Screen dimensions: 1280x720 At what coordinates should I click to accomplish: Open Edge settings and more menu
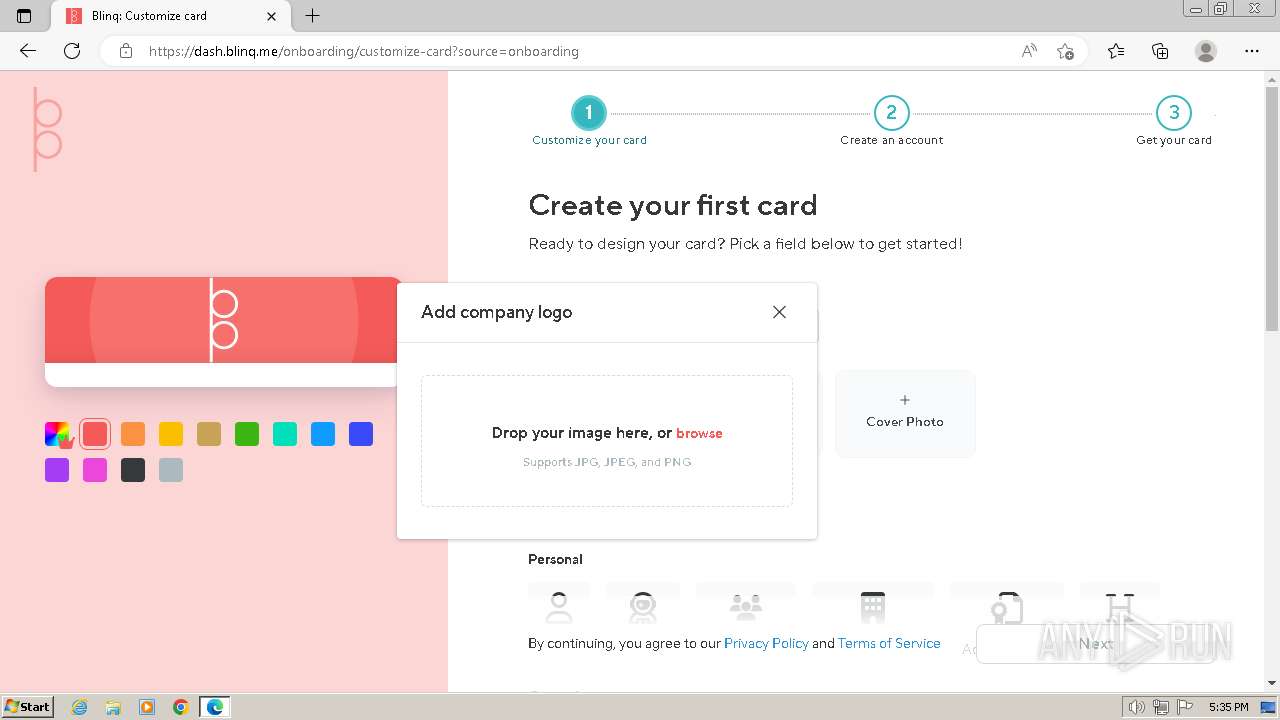(1252, 51)
